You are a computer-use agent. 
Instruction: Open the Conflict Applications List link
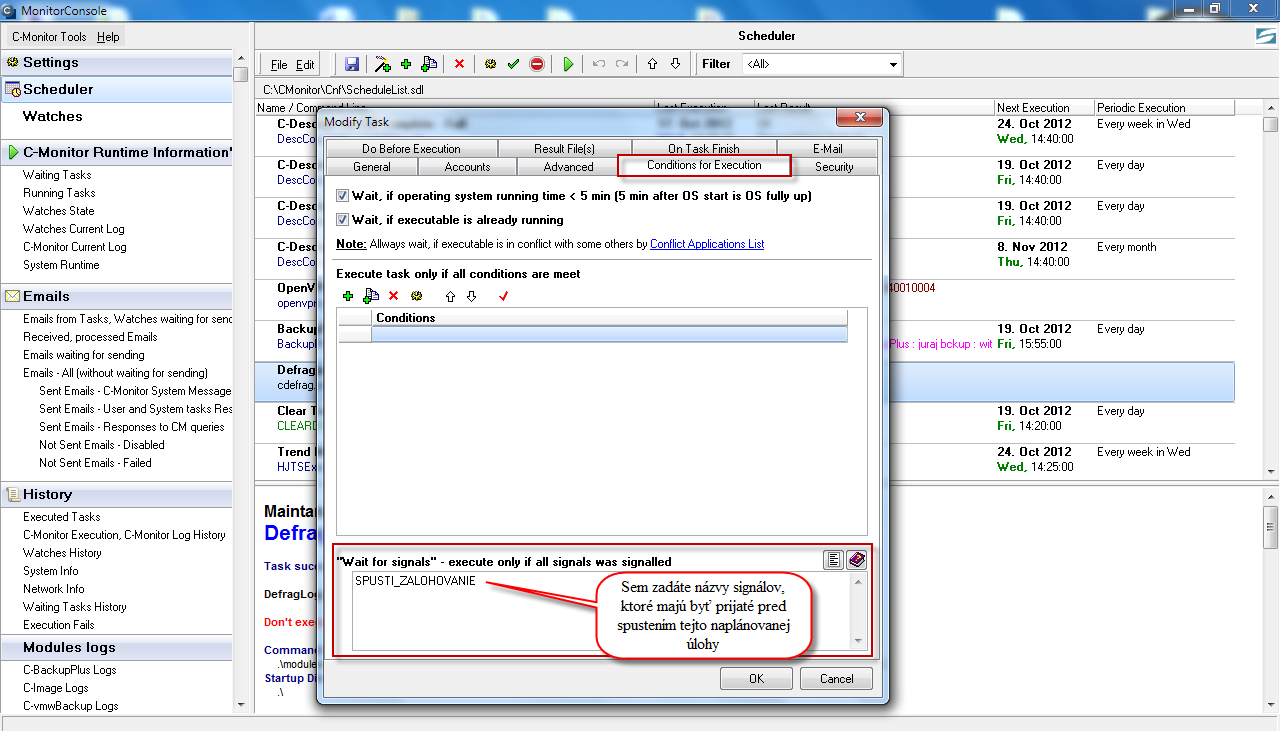coord(707,244)
